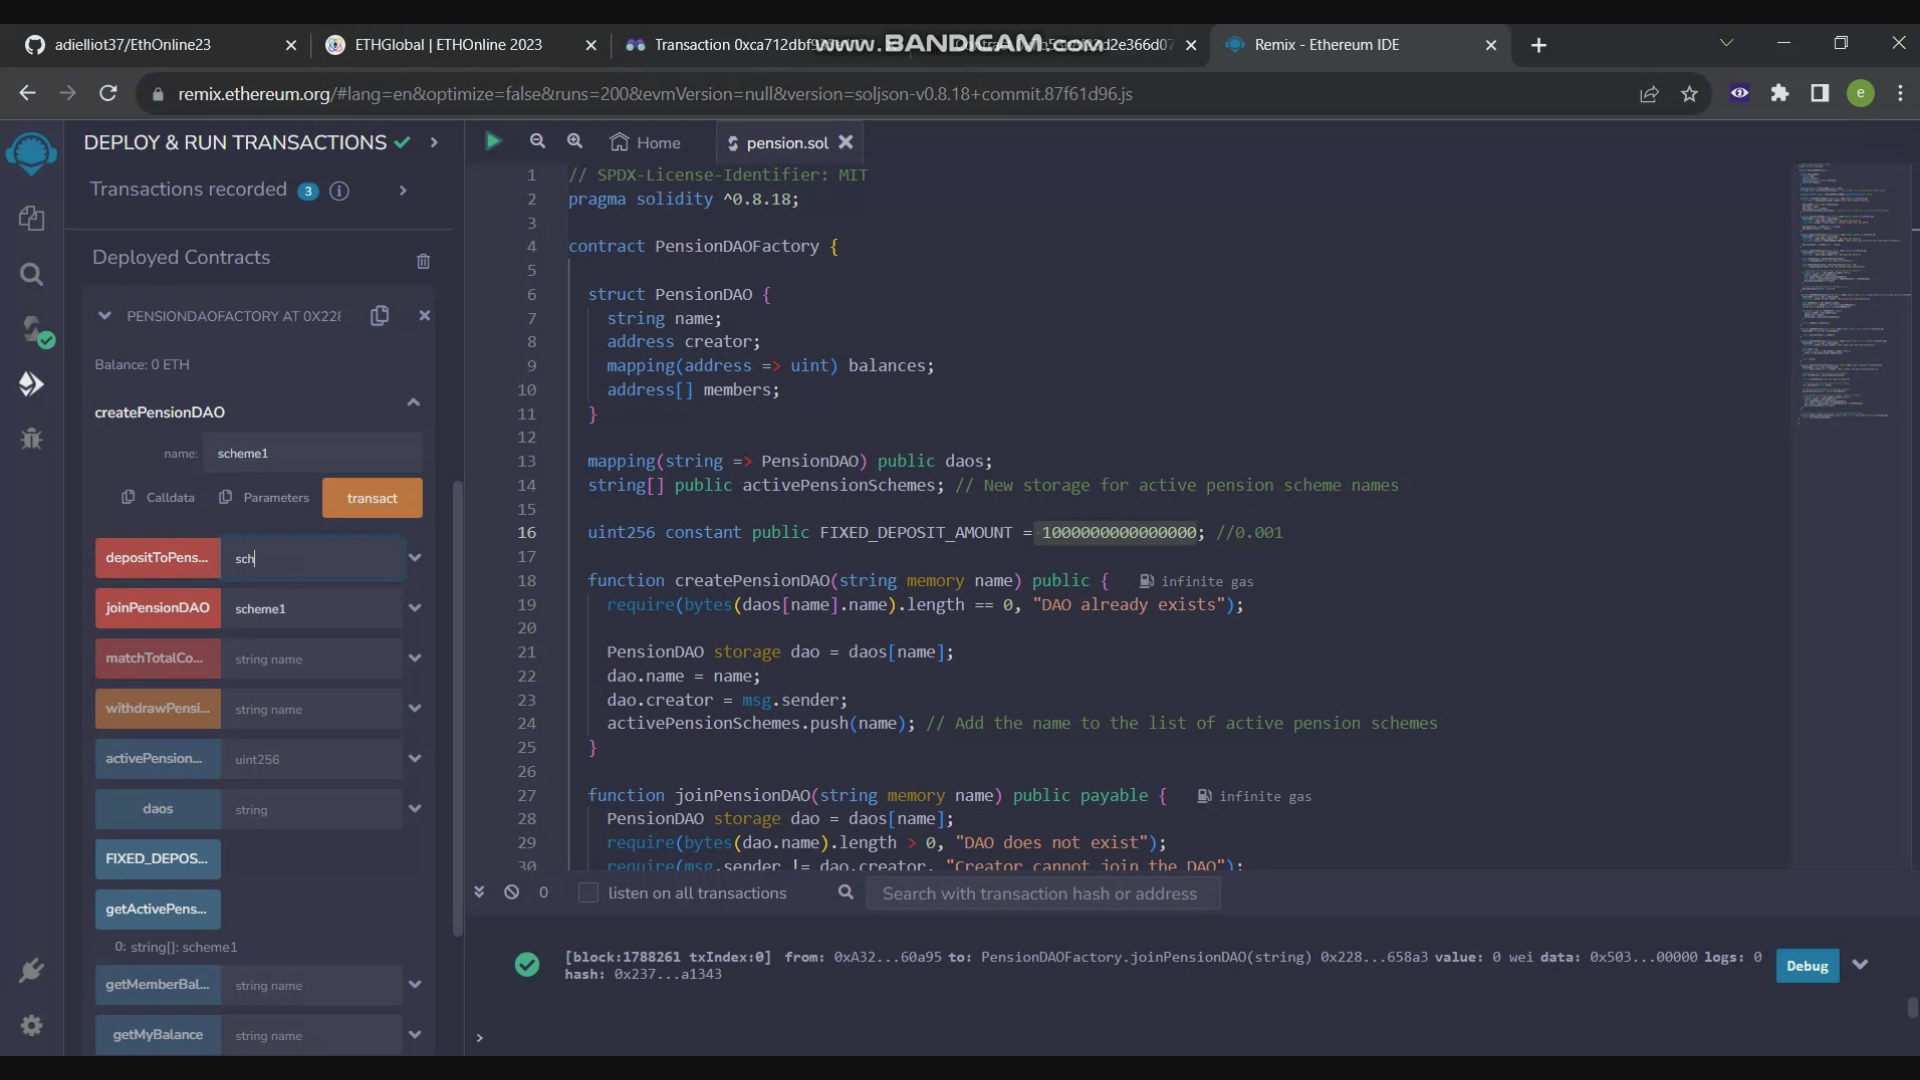Expand matchTotalCo... function parameters

coord(415,658)
